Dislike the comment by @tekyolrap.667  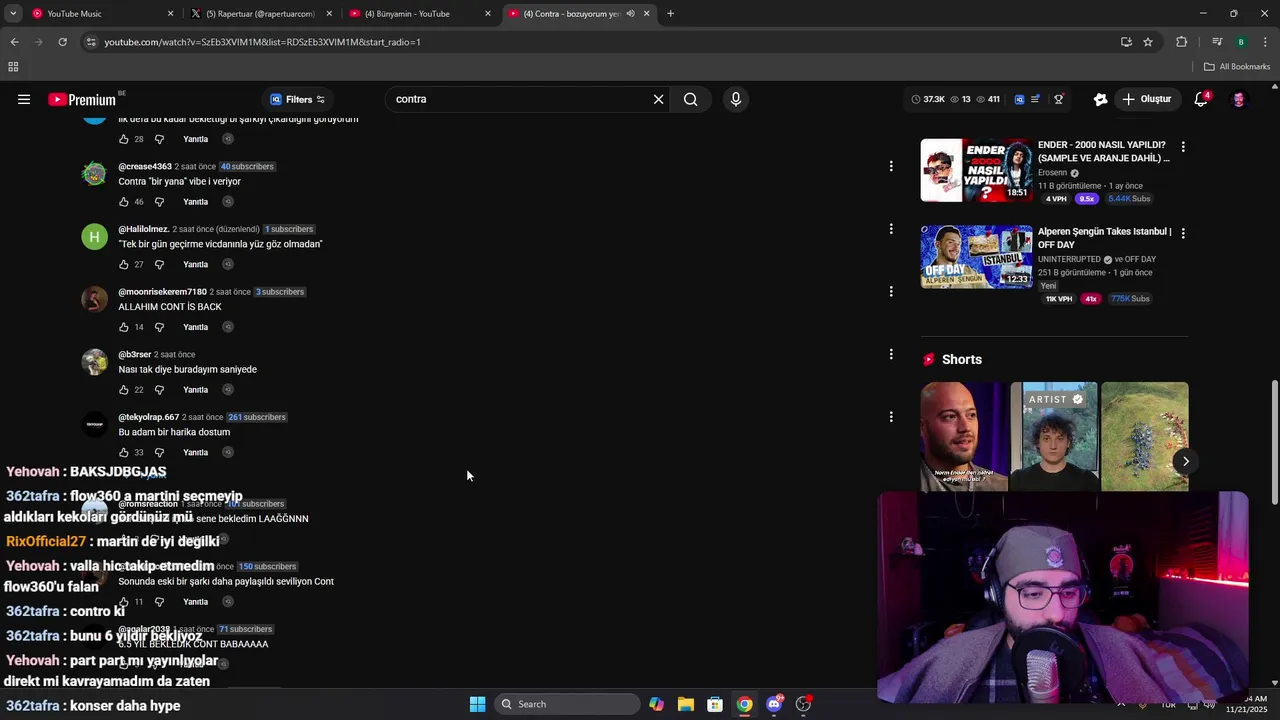click(159, 452)
